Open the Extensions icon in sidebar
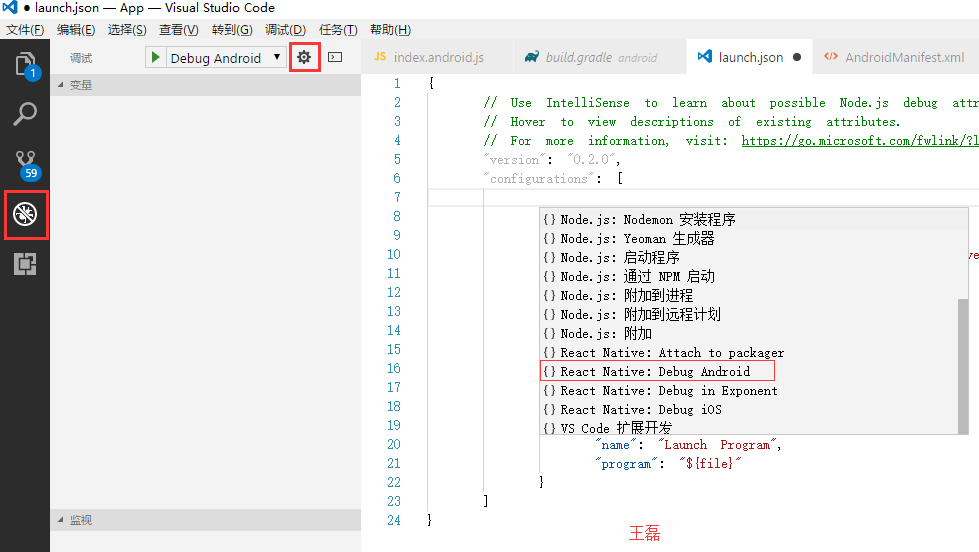This screenshot has height=552, width=979. 25,264
